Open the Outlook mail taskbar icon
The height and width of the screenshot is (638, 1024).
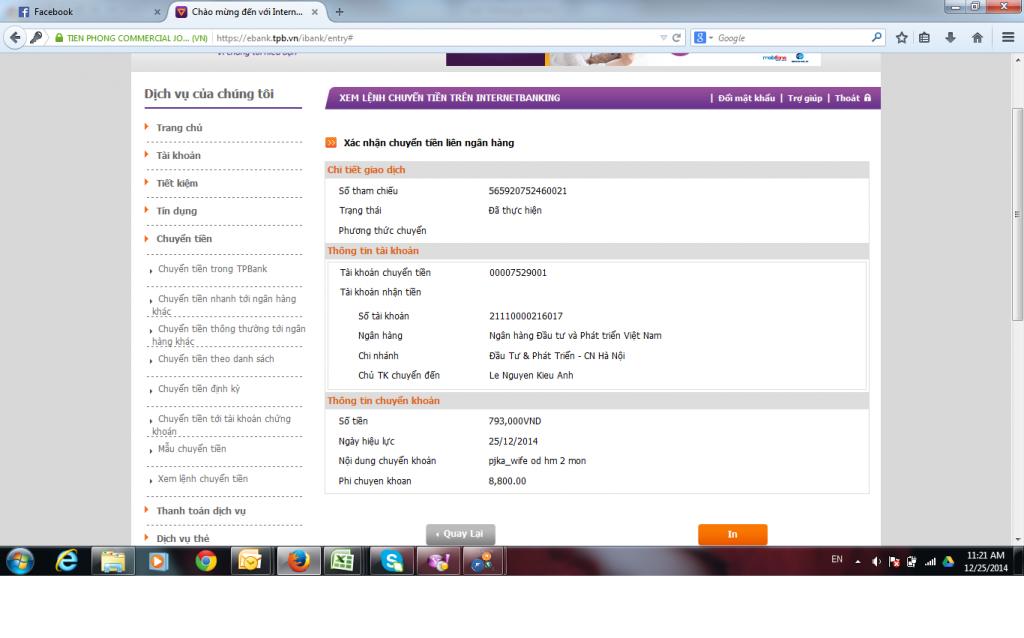tap(250, 562)
